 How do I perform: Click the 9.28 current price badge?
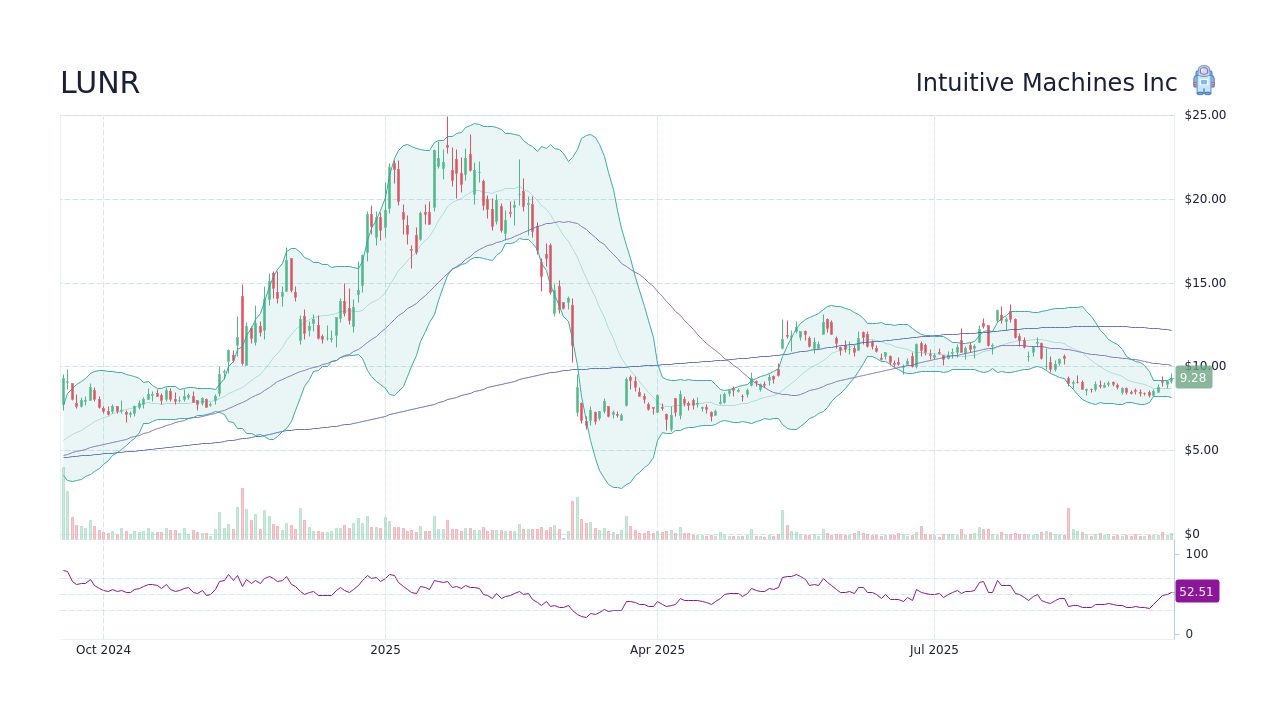(x=1193, y=378)
